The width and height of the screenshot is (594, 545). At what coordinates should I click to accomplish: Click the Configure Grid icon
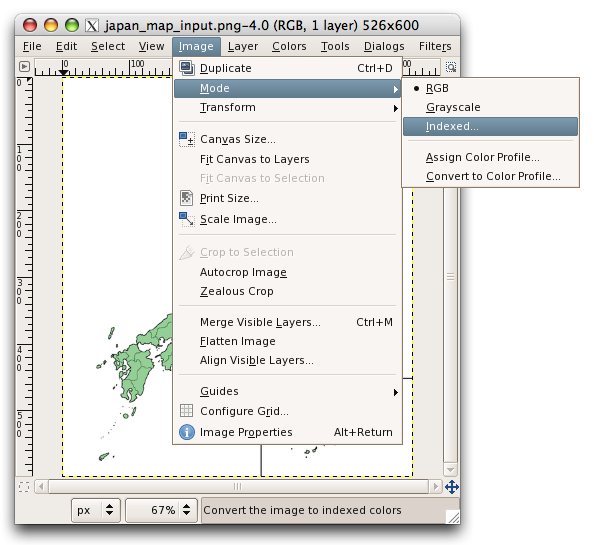[186, 411]
